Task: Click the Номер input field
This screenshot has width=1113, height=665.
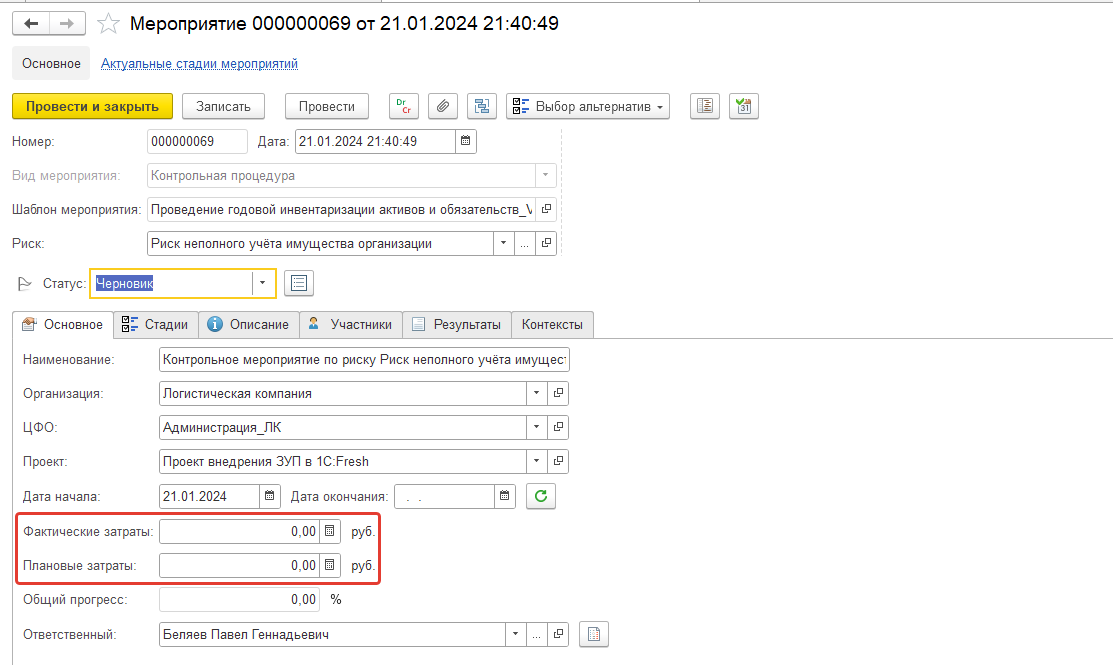Action: pyautogui.click(x=197, y=141)
